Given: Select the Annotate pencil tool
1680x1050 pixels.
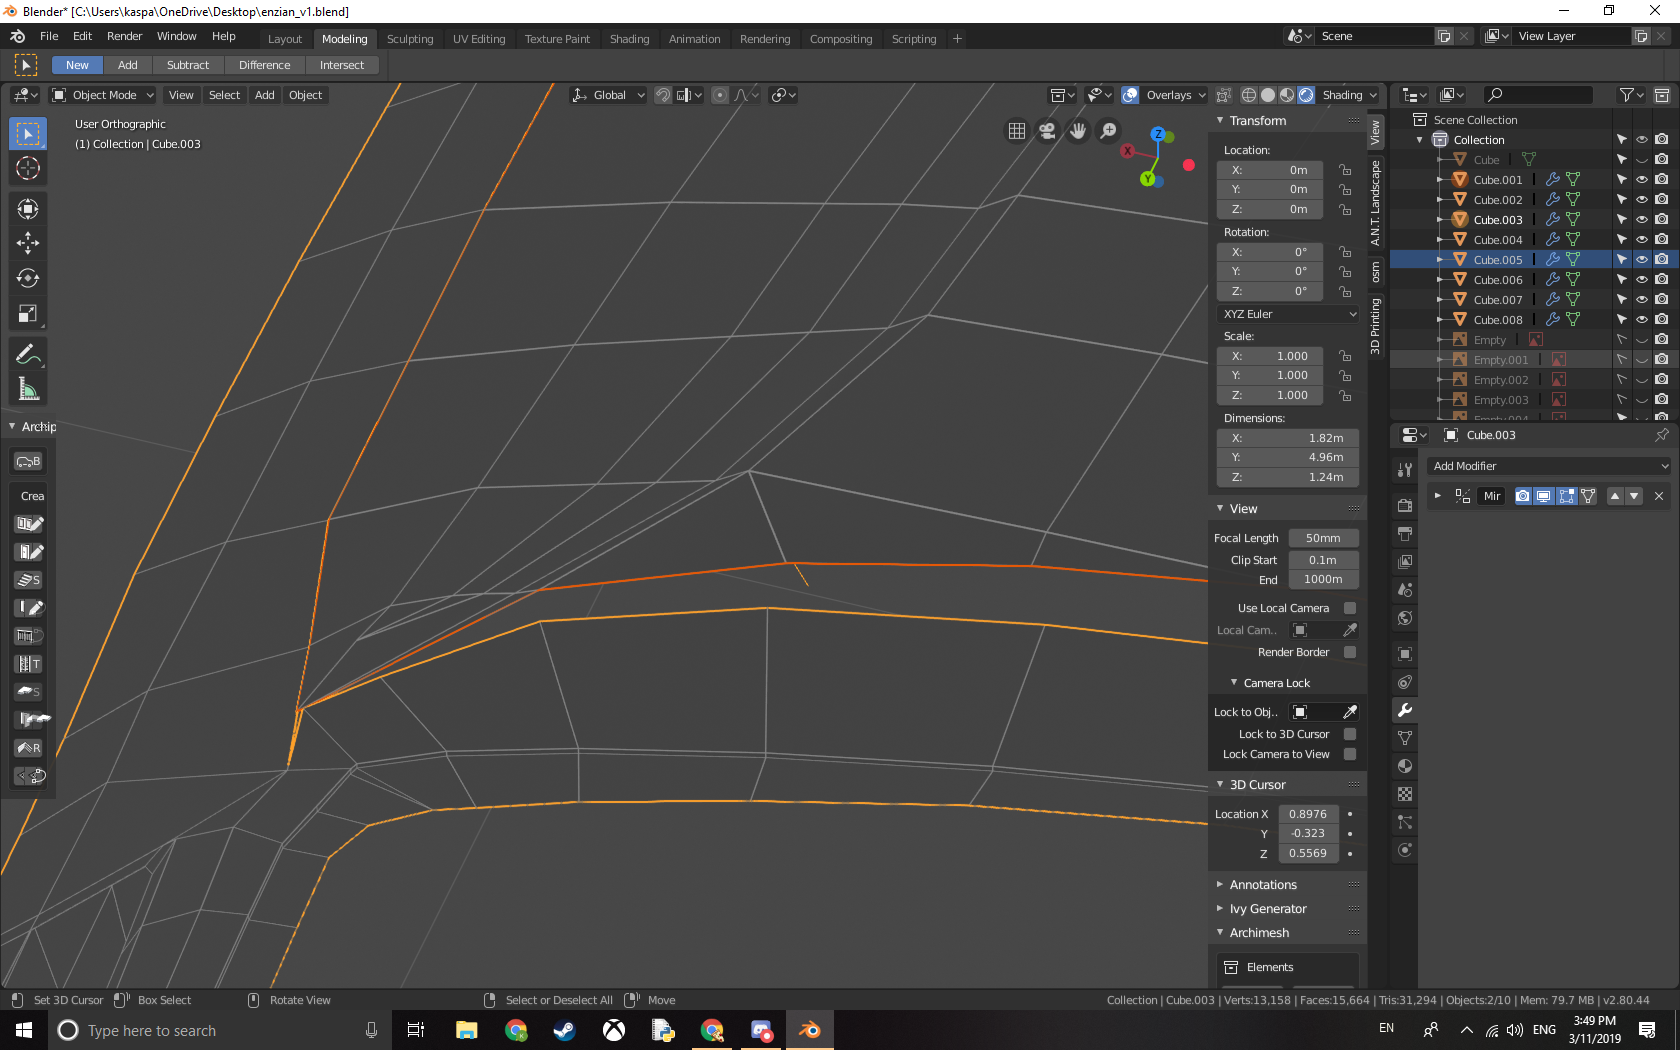Looking at the screenshot, I should coord(28,355).
